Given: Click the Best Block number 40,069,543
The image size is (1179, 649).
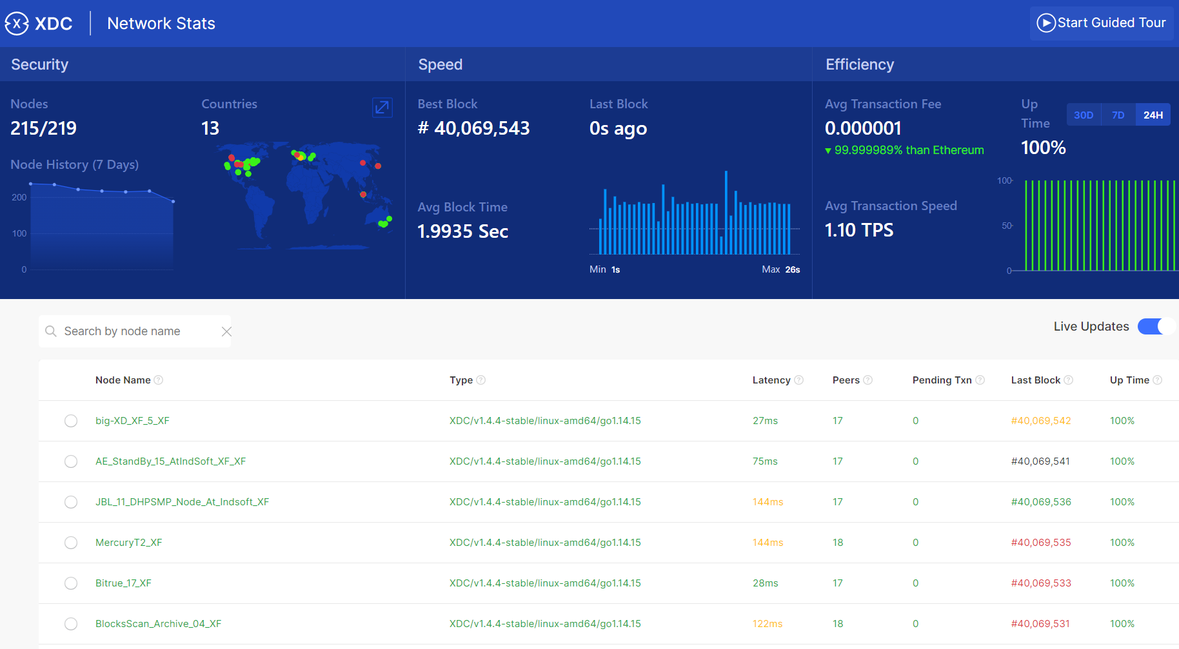Looking at the screenshot, I should [474, 128].
